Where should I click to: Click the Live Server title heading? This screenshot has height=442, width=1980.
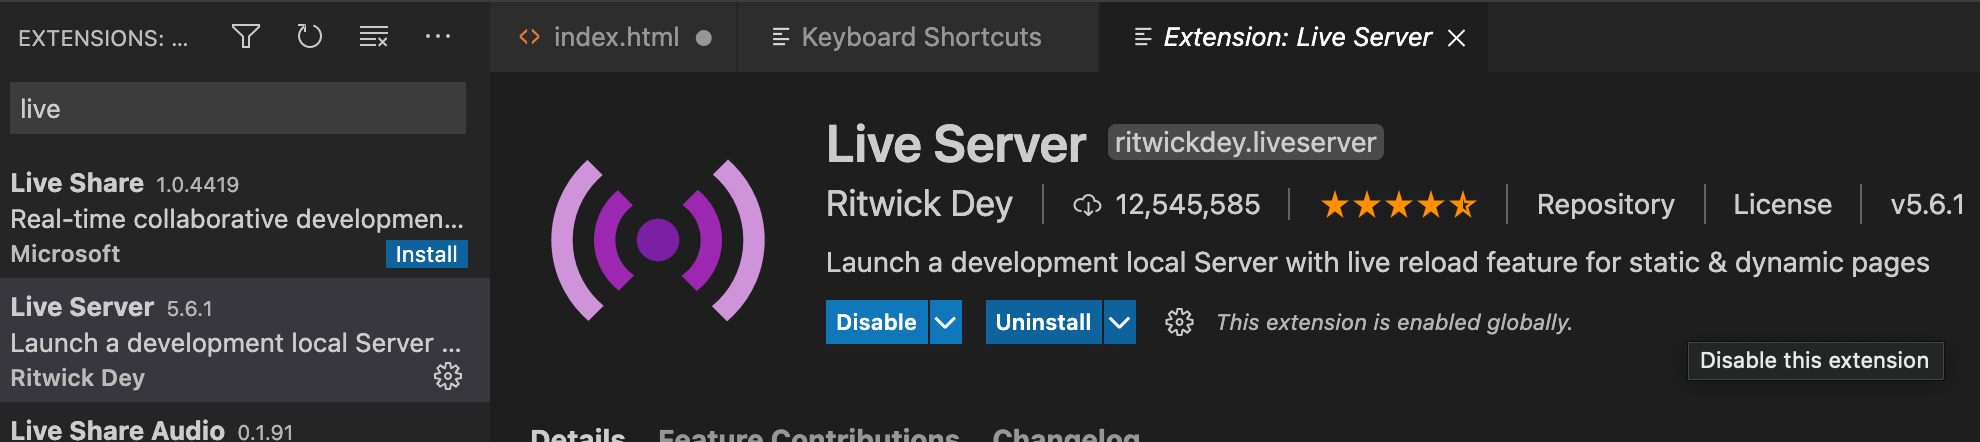[956, 144]
